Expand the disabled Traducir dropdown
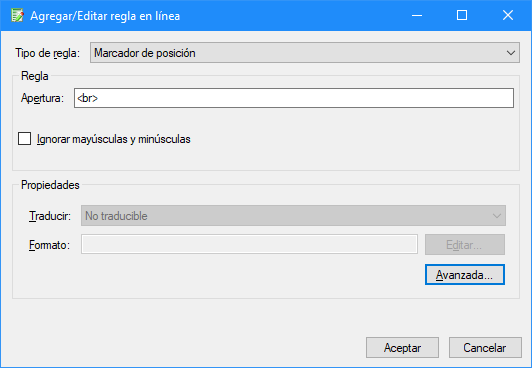The height and width of the screenshot is (368, 532). point(293,216)
